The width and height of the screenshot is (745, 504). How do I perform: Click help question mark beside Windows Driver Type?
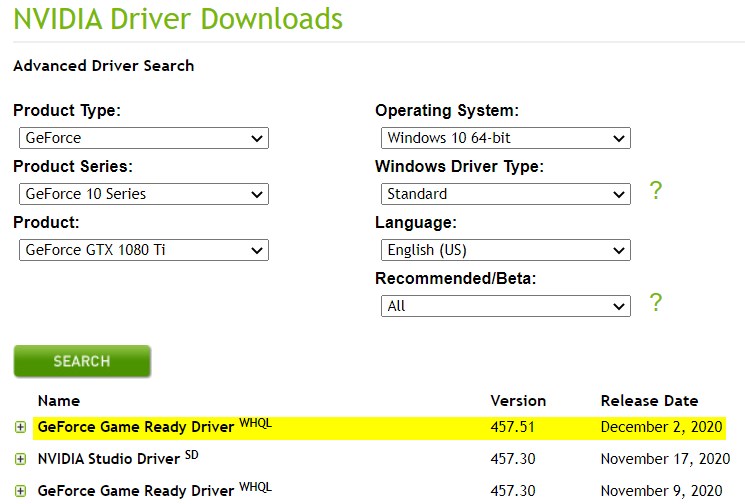[x=656, y=190]
